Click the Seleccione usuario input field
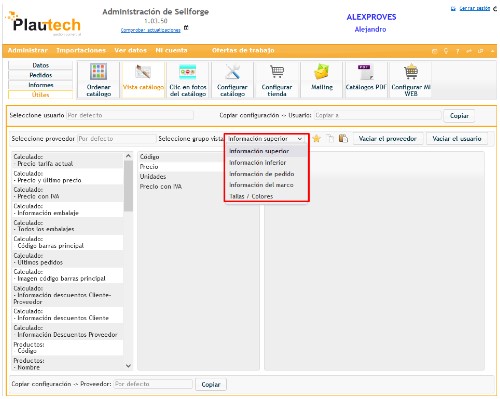The width and height of the screenshot is (500, 399). point(130,115)
